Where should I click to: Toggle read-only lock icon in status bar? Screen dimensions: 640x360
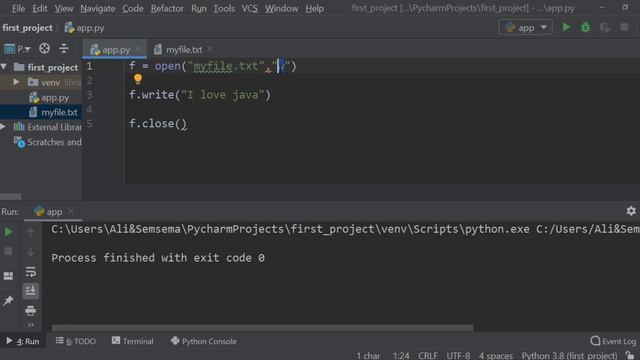630,356
